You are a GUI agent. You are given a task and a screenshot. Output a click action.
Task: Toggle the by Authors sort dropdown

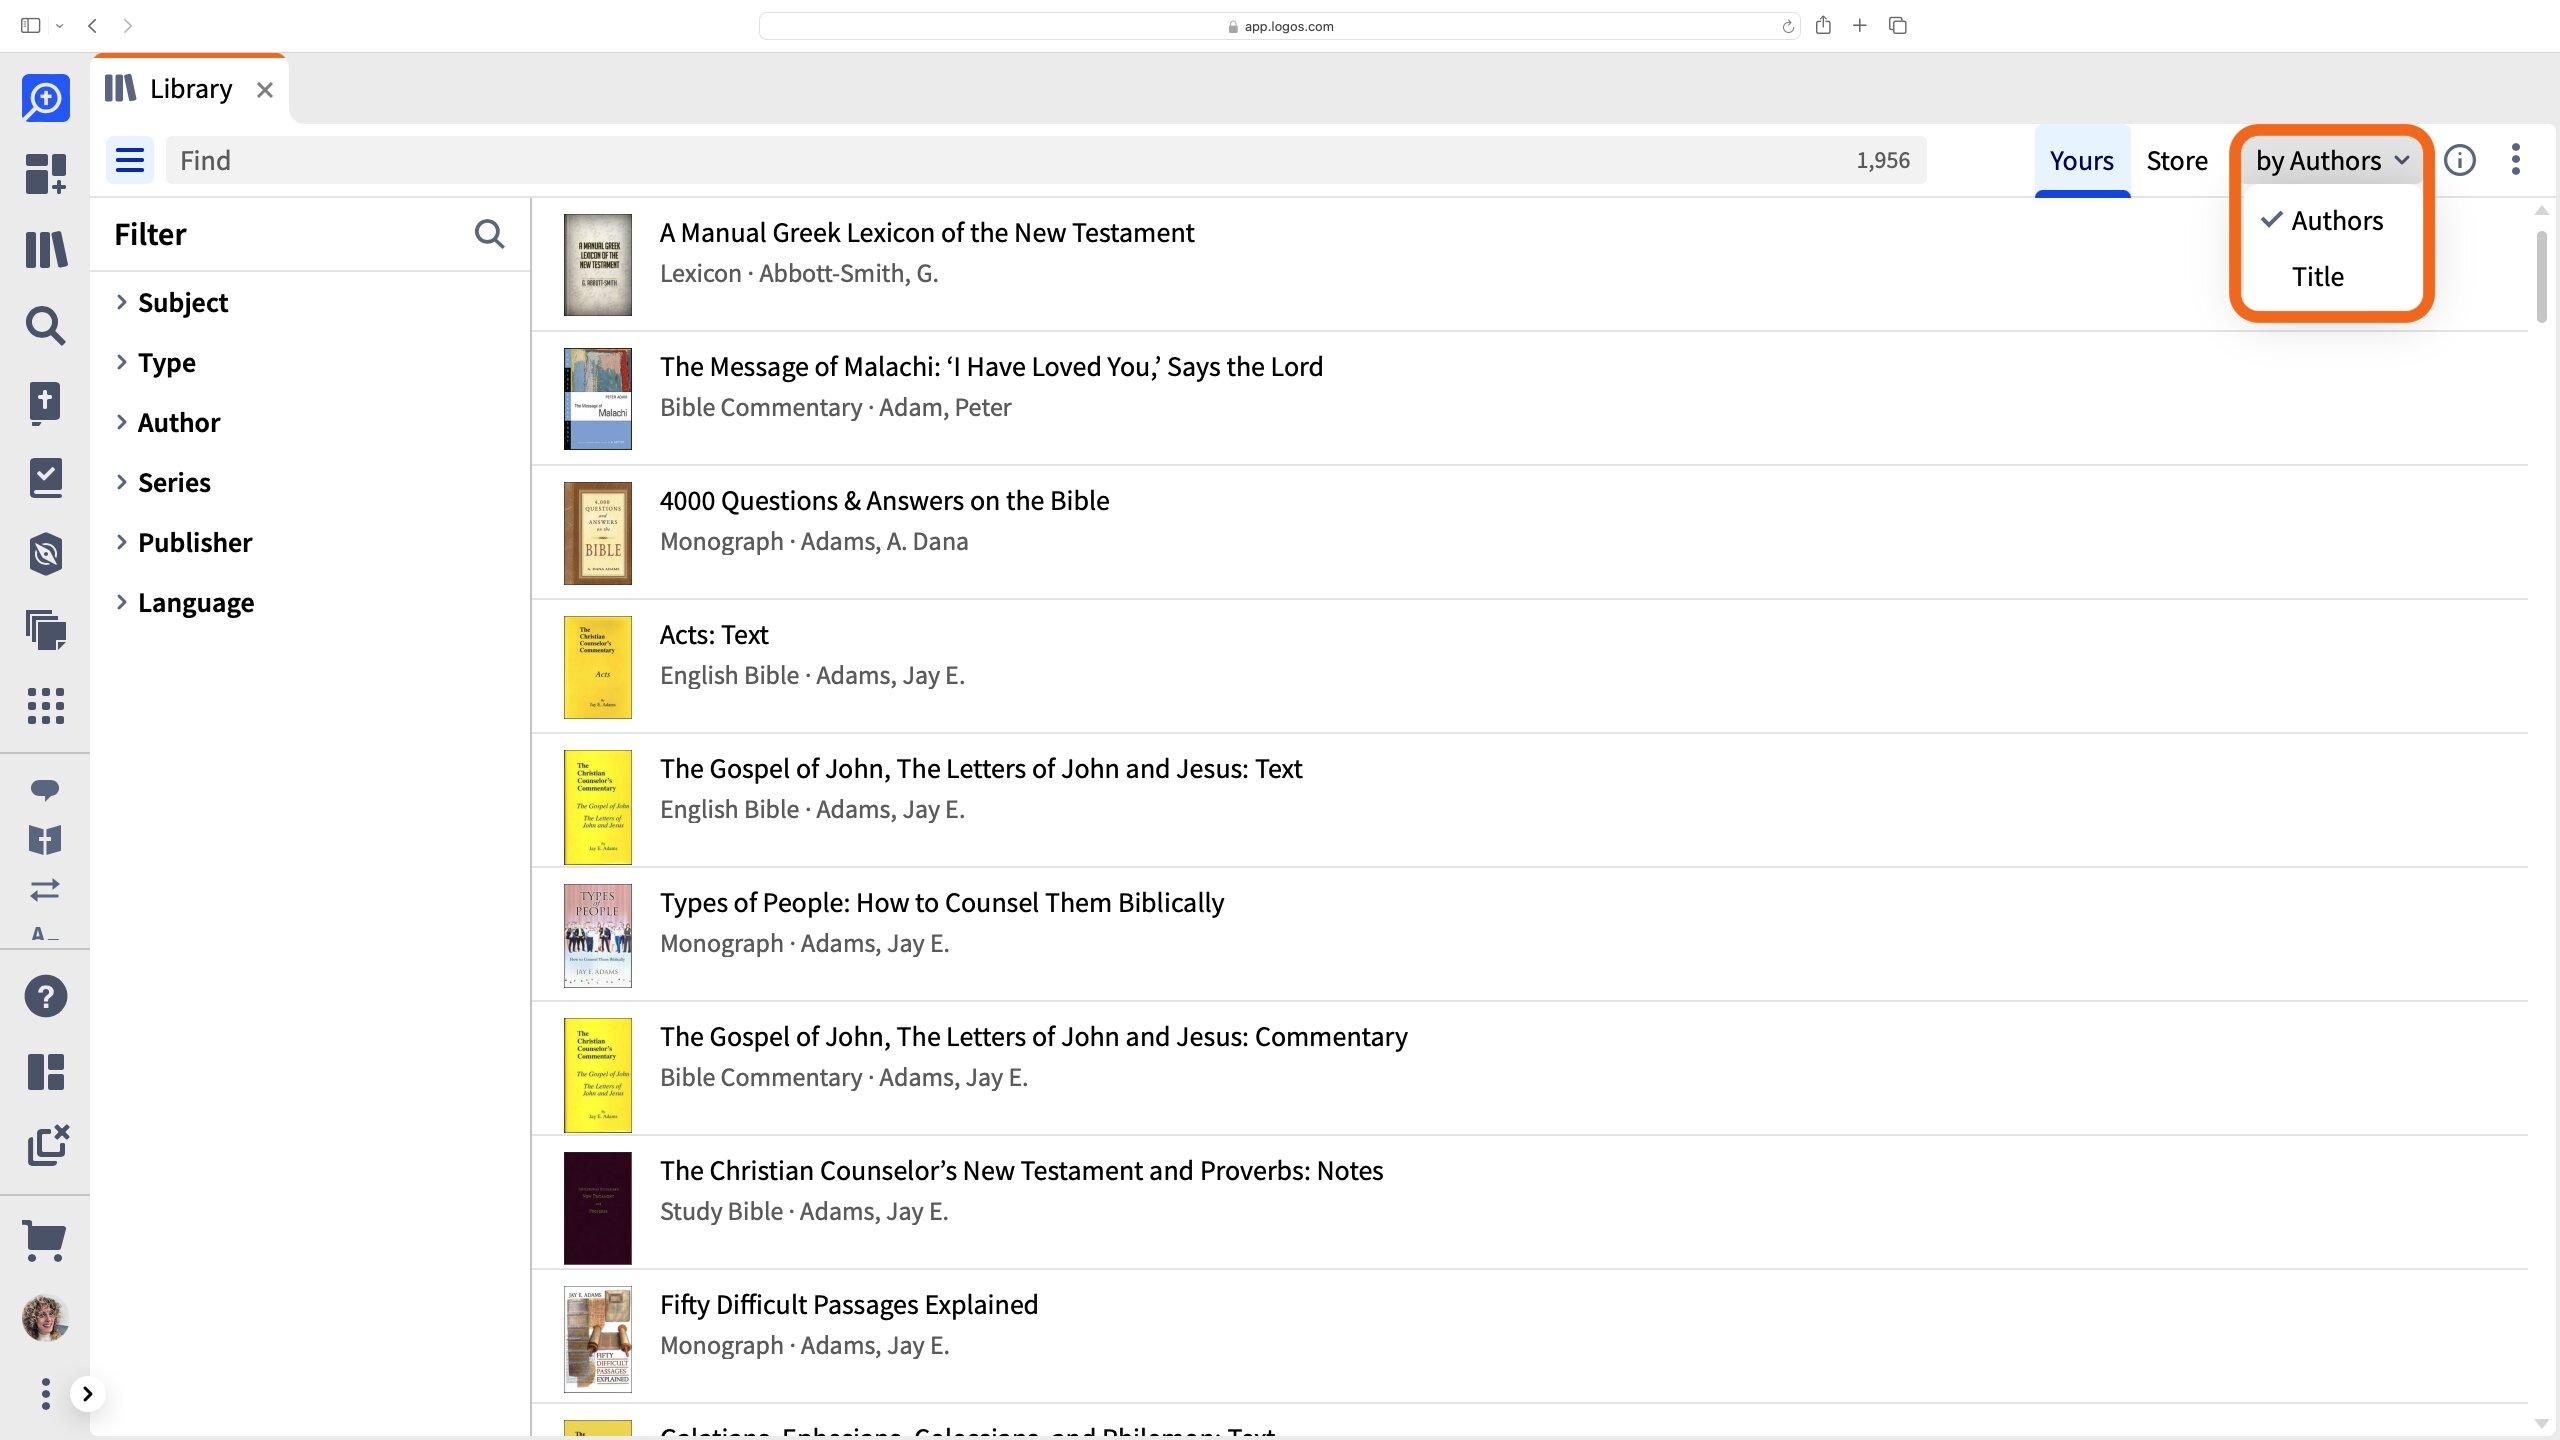pos(2332,160)
